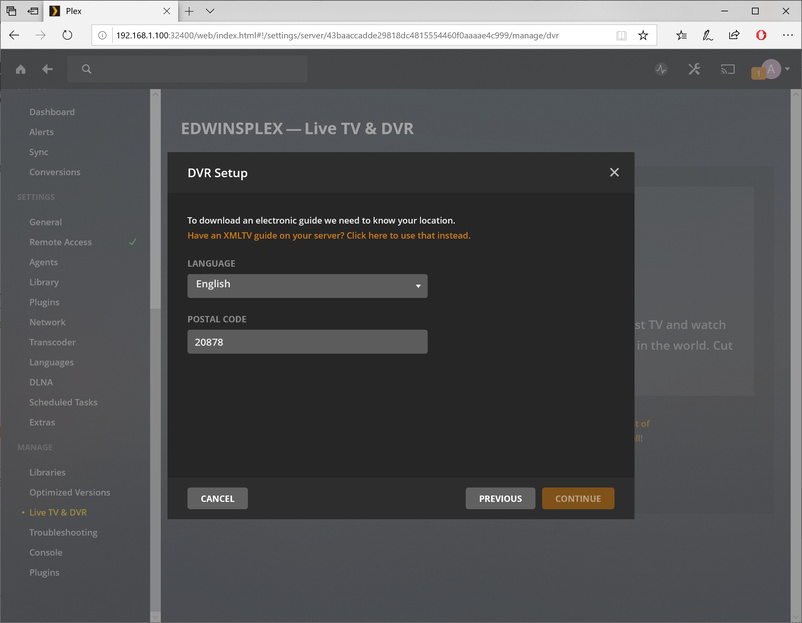Click Plex back arrow in header
The image size is (802, 623).
pyautogui.click(x=48, y=69)
